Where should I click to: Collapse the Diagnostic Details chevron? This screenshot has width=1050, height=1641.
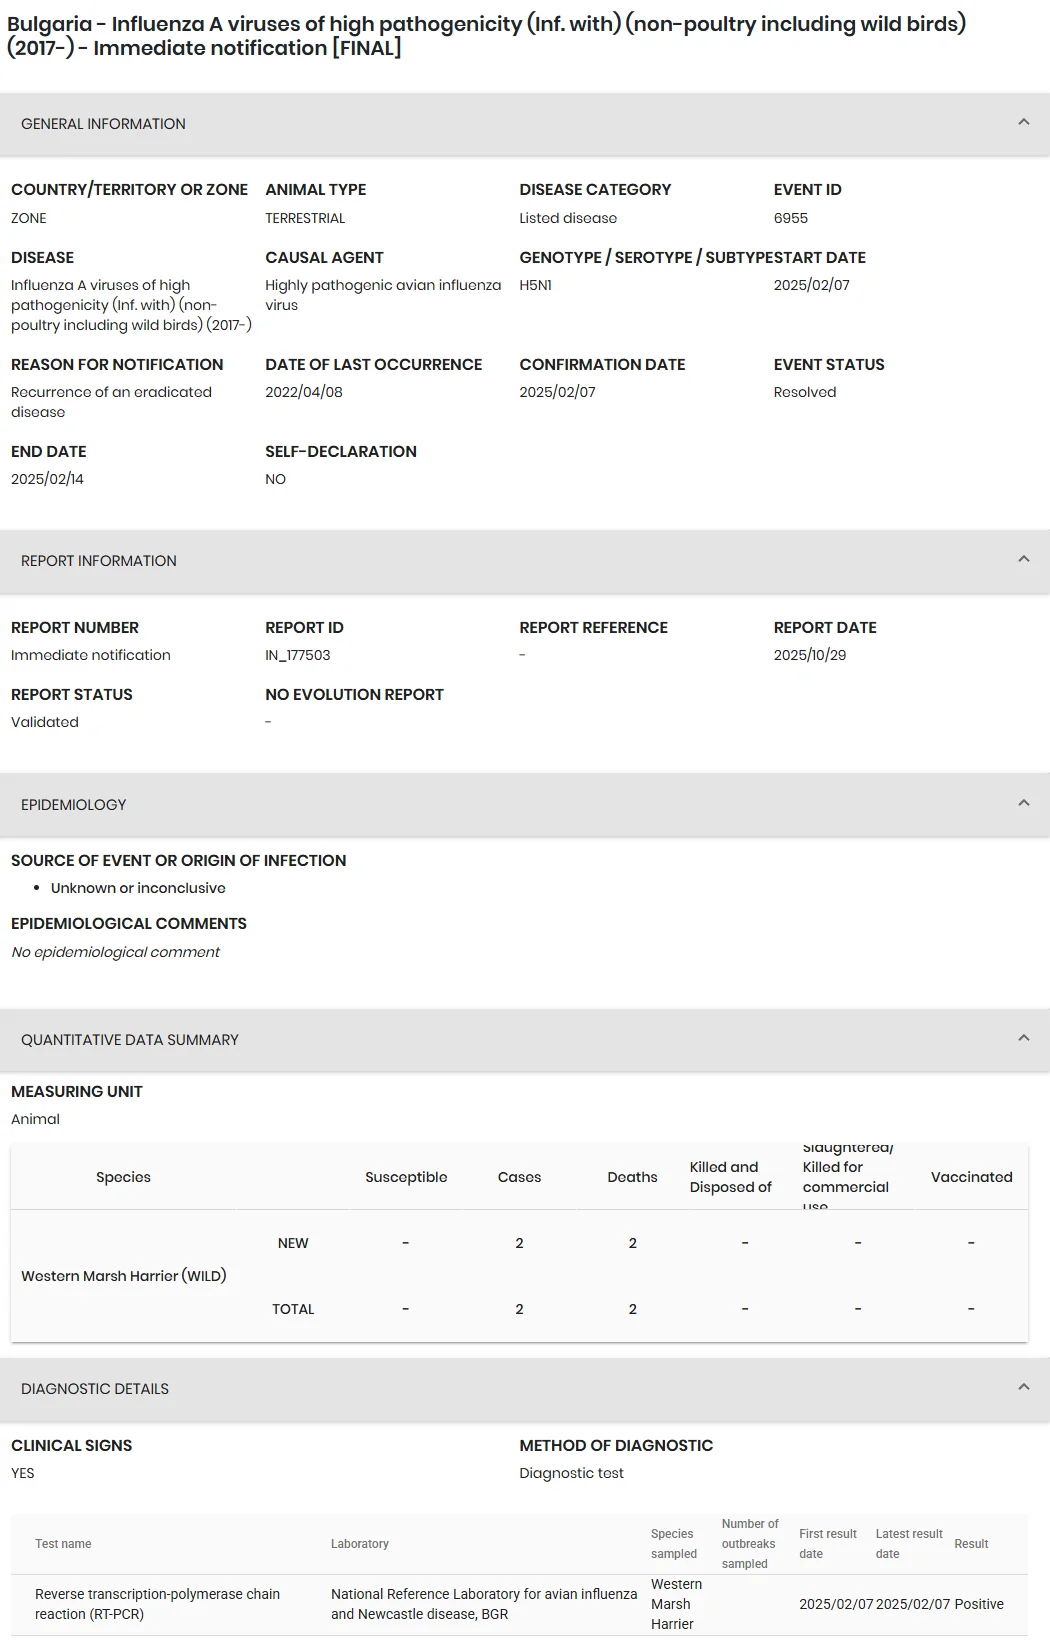[1023, 1387]
